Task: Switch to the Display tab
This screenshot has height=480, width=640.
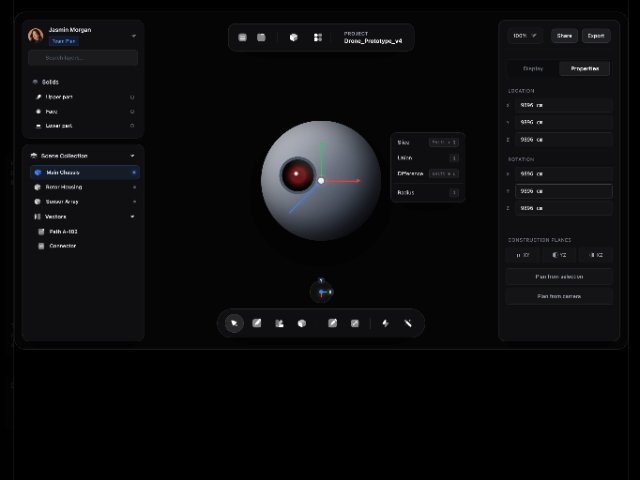Action: [533, 69]
